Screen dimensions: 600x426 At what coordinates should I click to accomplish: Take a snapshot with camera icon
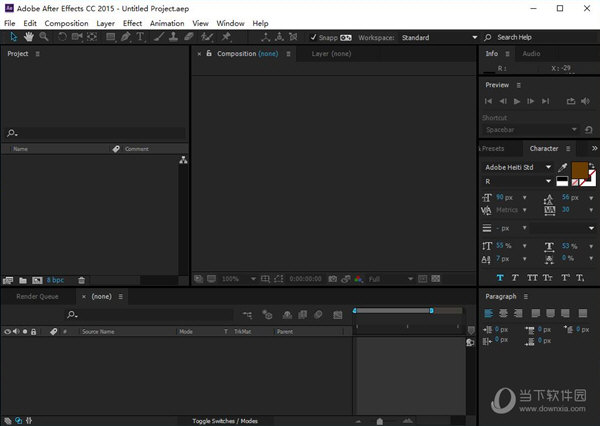(x=333, y=279)
